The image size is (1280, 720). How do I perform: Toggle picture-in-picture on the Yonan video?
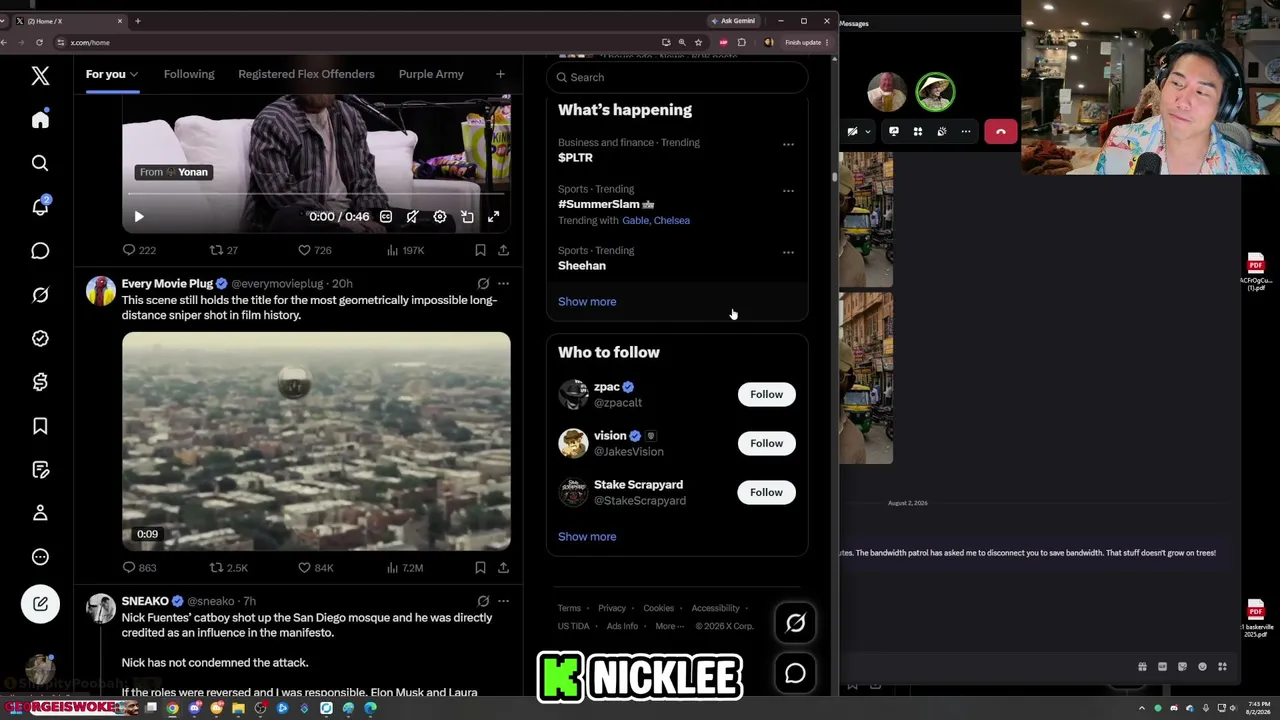[467, 217]
